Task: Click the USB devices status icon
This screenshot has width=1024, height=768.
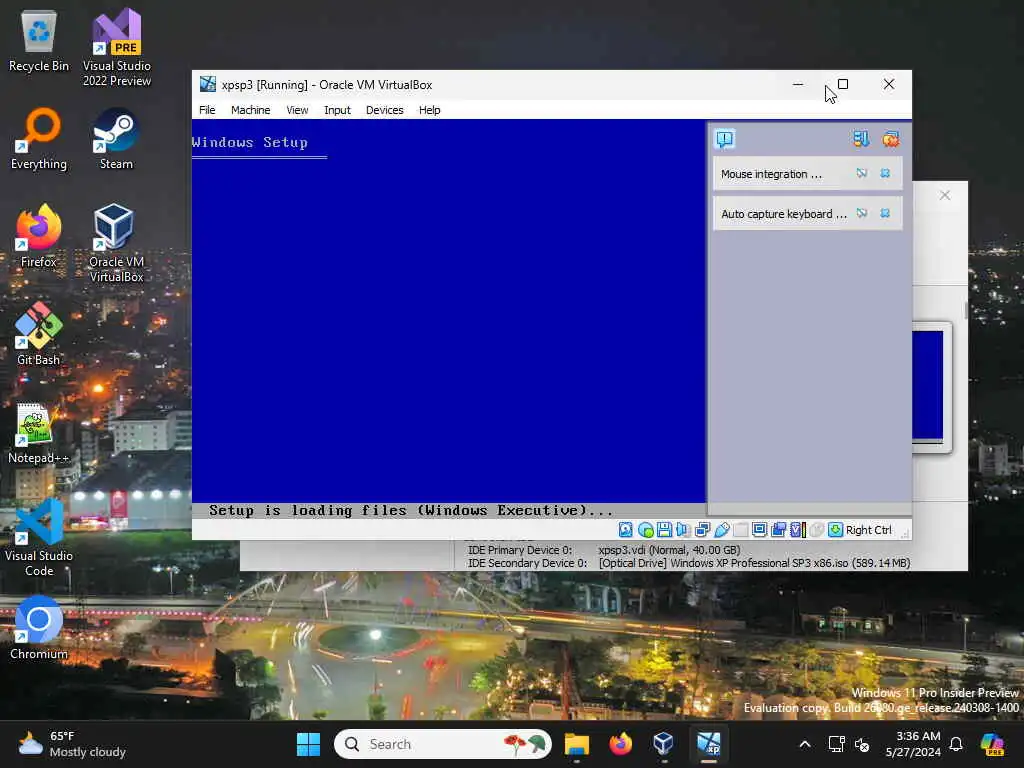Action: (722, 530)
